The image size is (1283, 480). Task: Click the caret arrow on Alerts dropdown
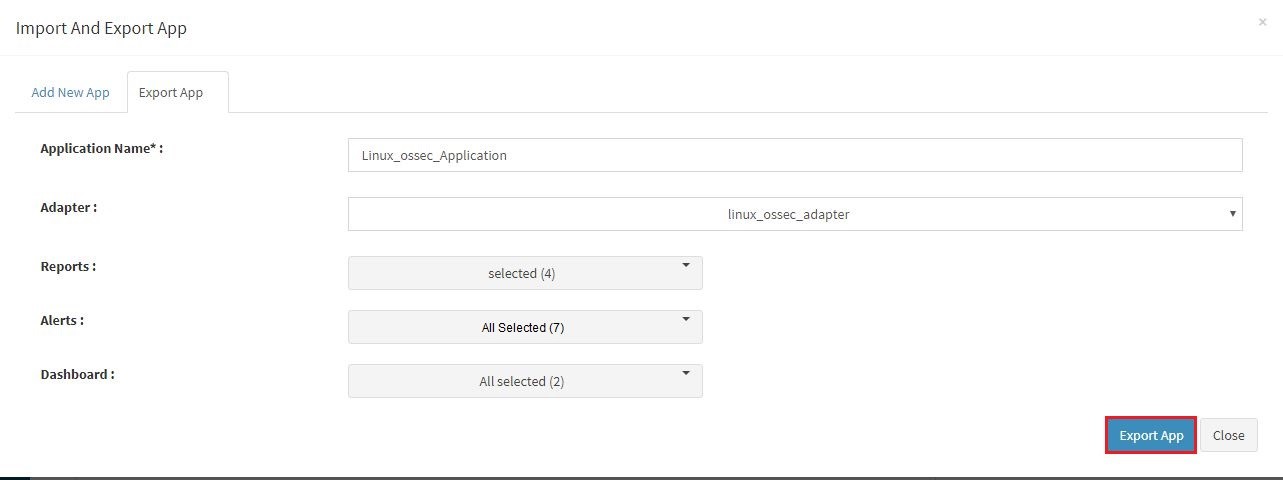686,320
